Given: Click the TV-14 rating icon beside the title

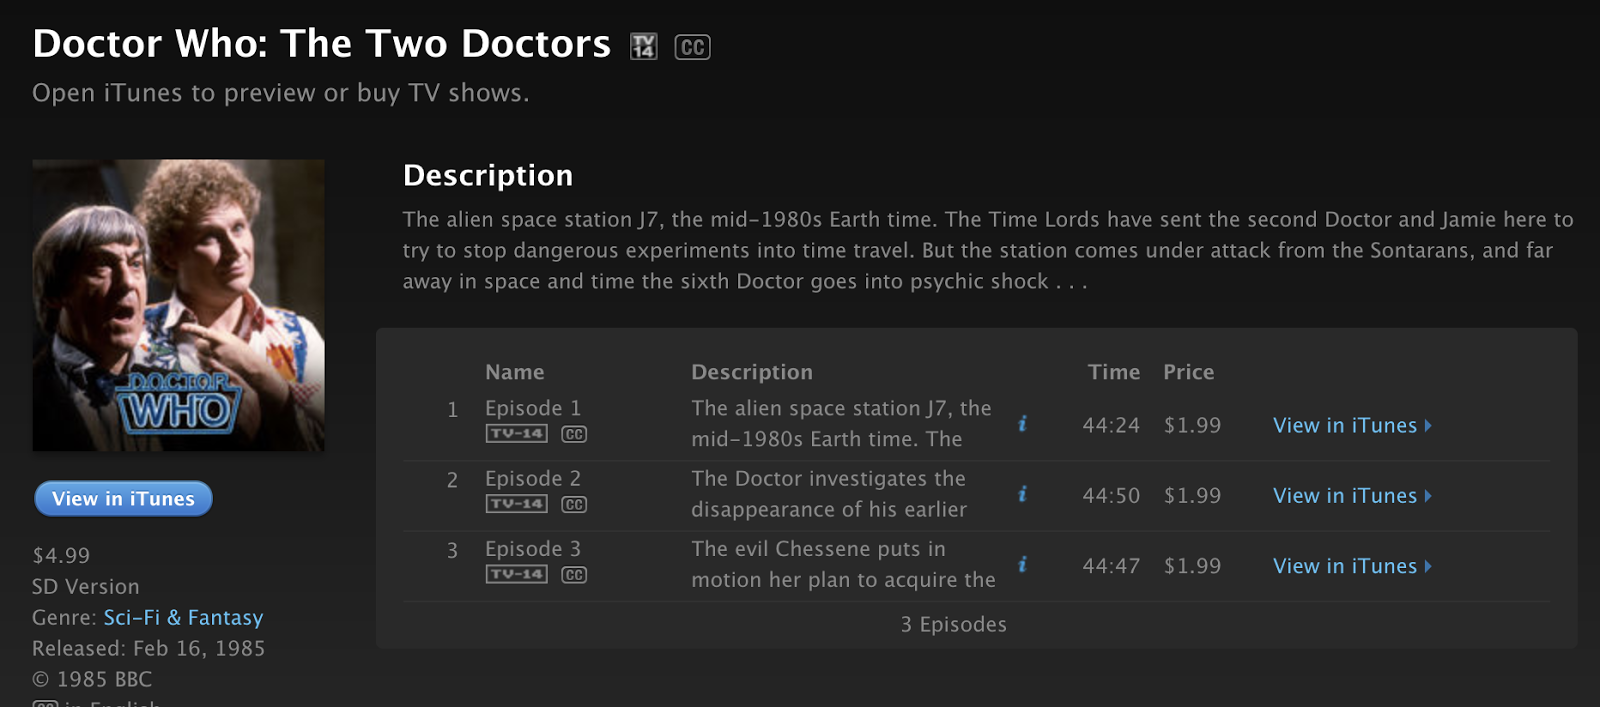Looking at the screenshot, I should tap(643, 47).
